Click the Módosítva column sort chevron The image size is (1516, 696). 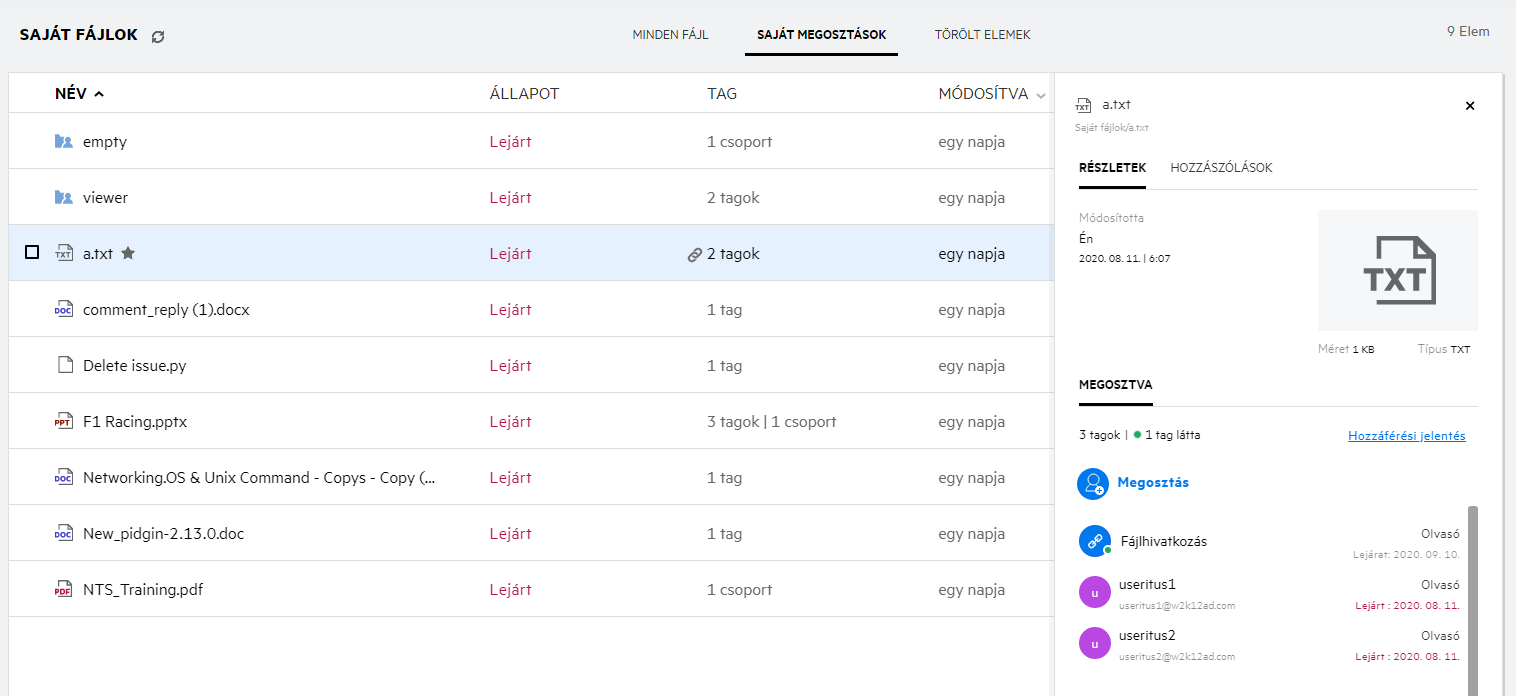[1041, 96]
